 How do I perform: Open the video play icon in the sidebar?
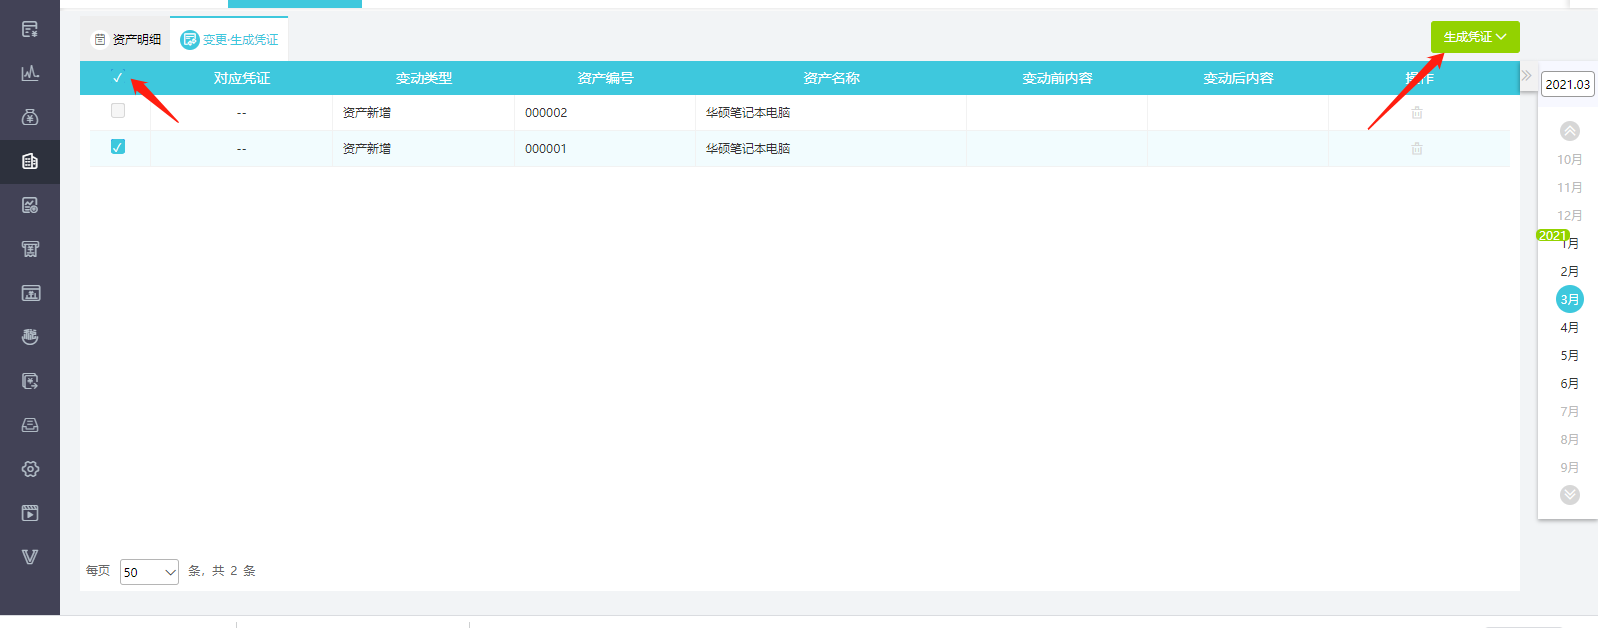[30, 513]
